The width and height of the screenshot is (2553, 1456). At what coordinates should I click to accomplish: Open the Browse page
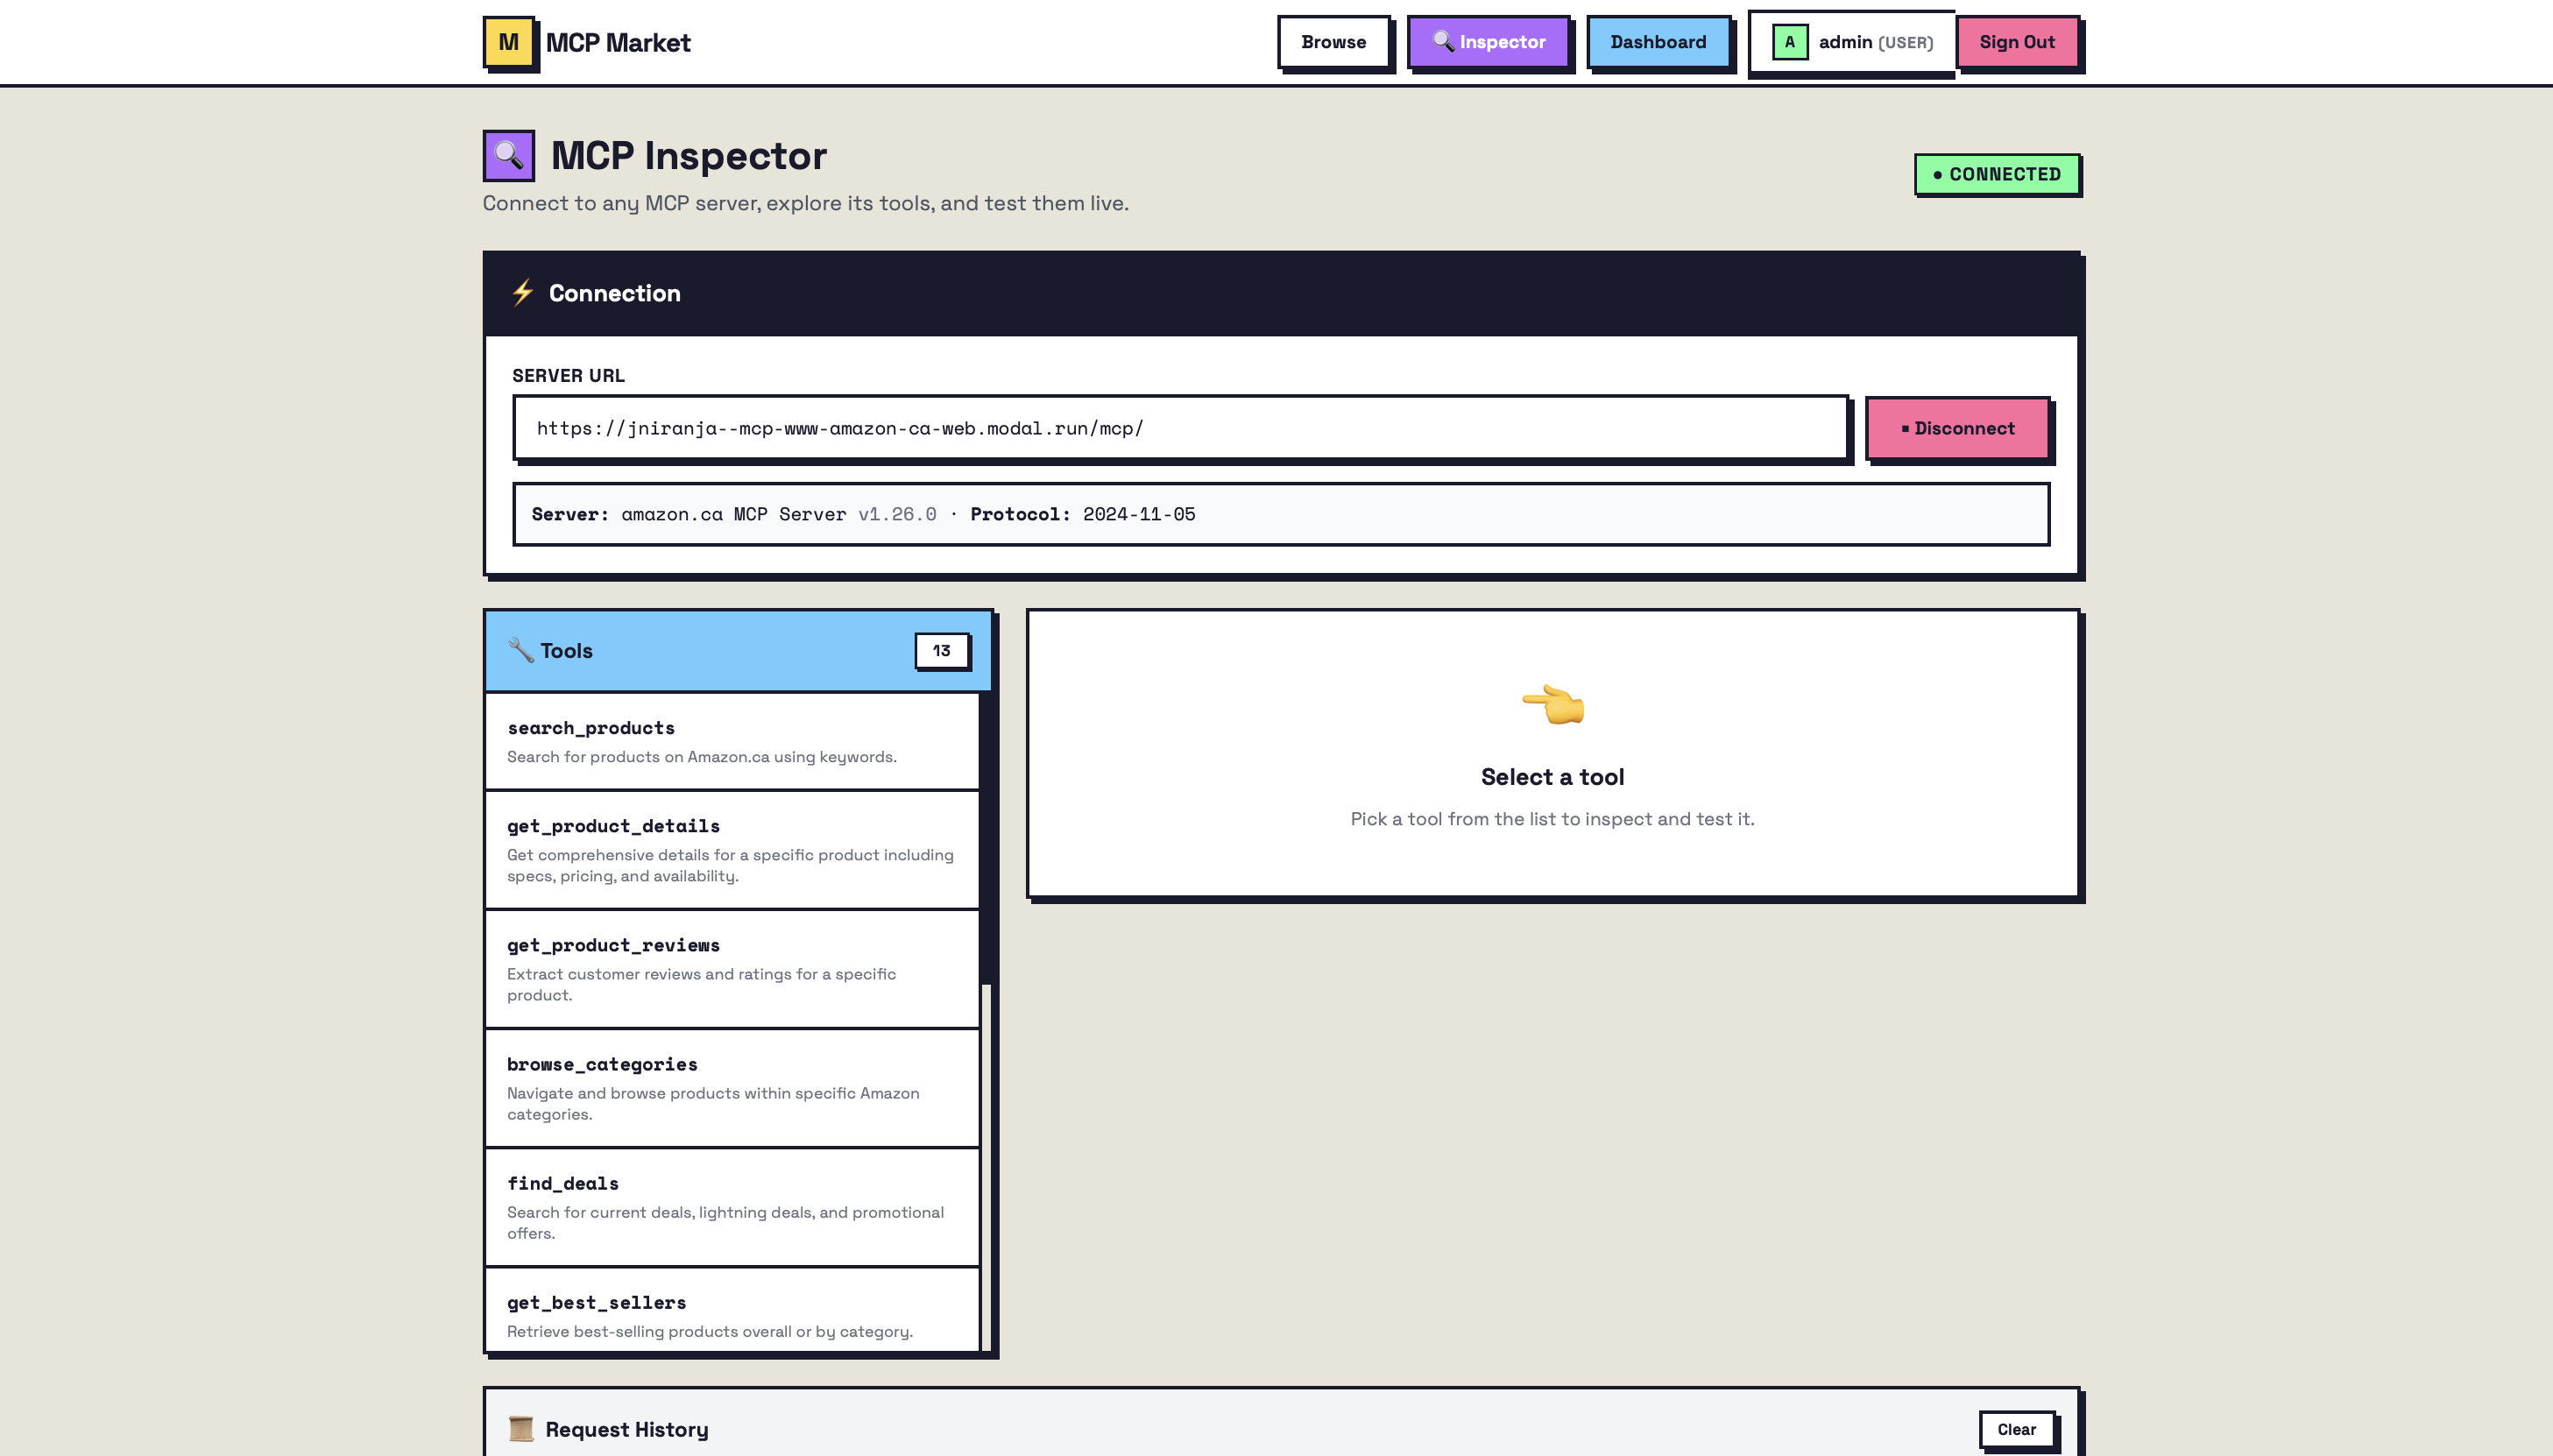(x=1333, y=42)
